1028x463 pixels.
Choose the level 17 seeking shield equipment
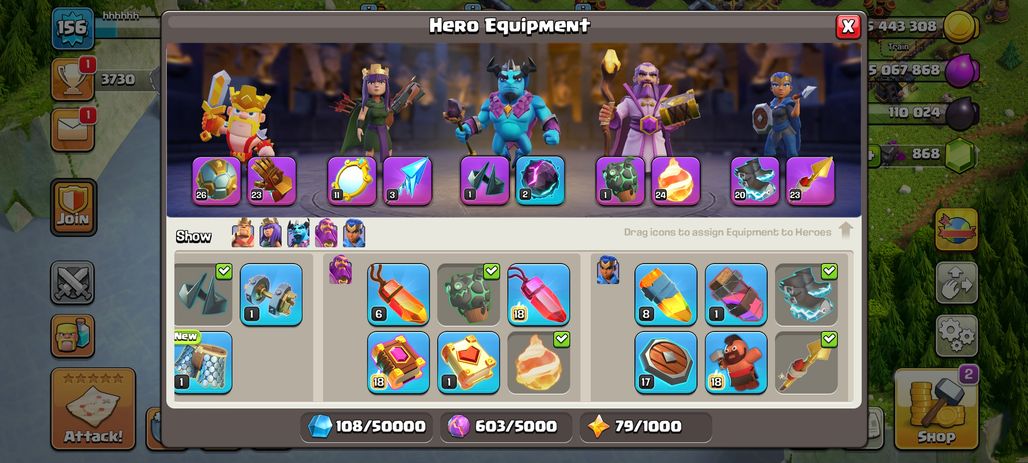coord(665,363)
